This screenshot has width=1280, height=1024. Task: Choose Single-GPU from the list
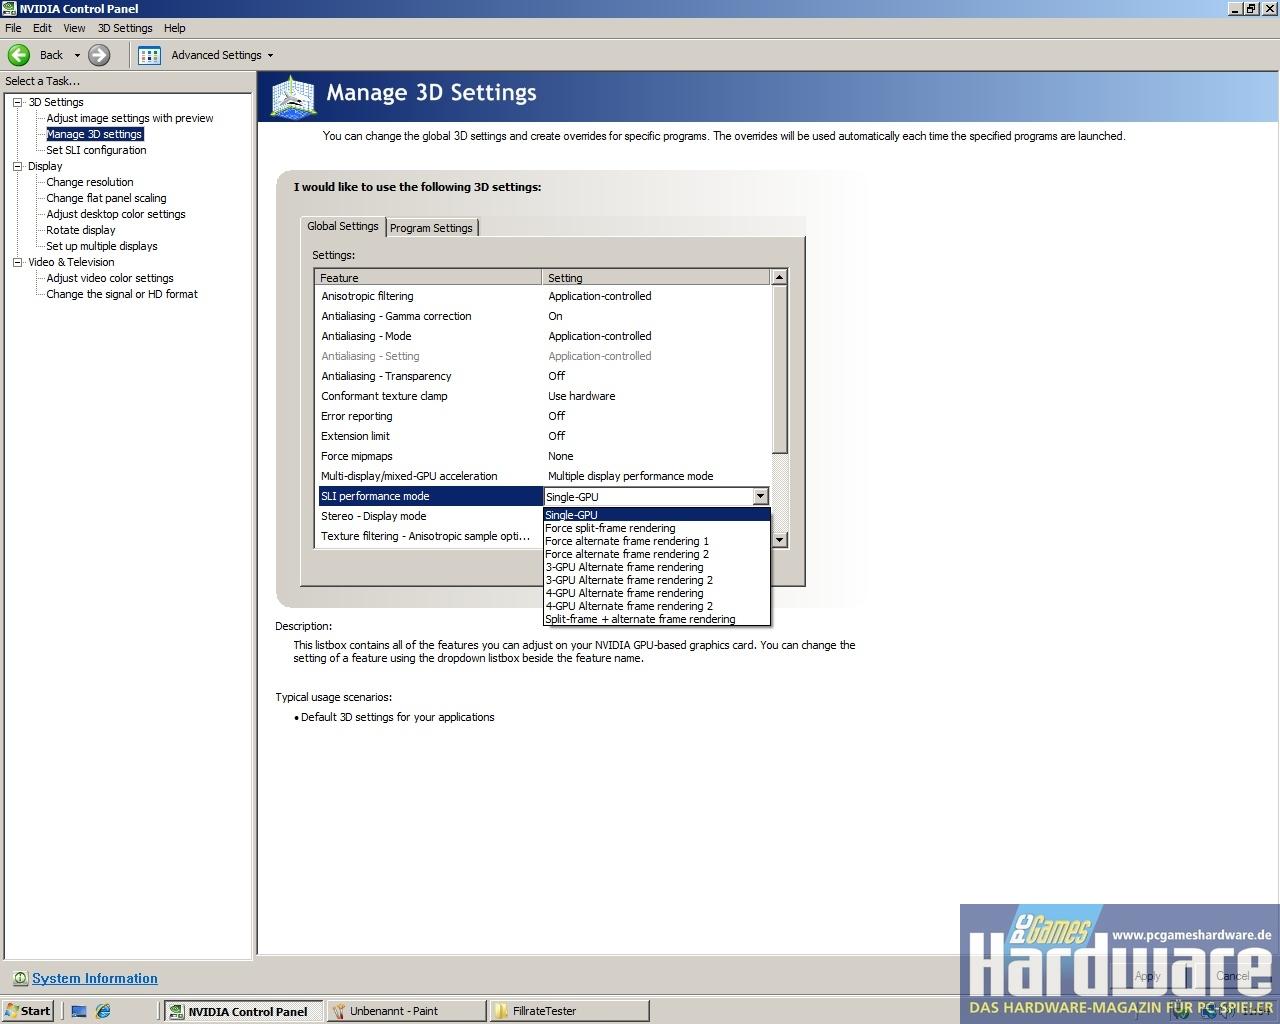(x=656, y=515)
